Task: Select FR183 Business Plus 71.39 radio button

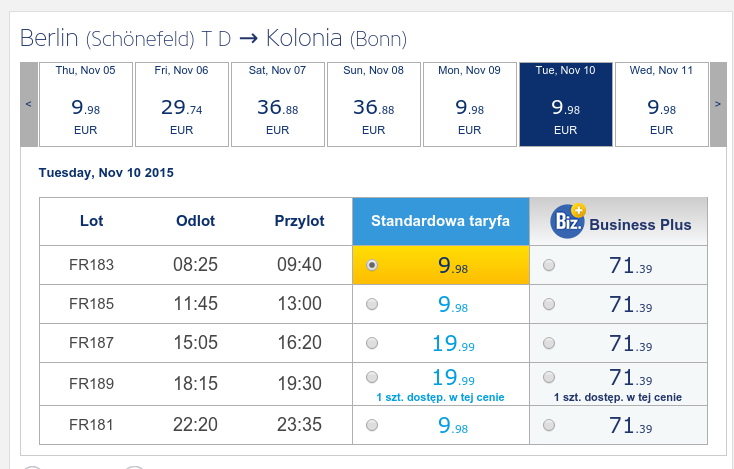Action: [549, 265]
